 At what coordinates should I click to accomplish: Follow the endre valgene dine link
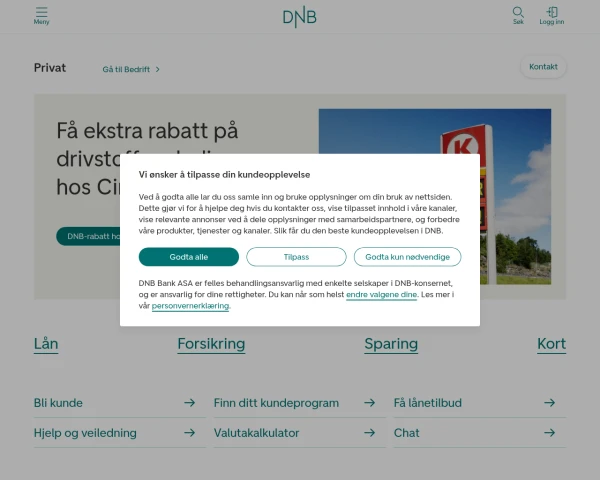382,294
